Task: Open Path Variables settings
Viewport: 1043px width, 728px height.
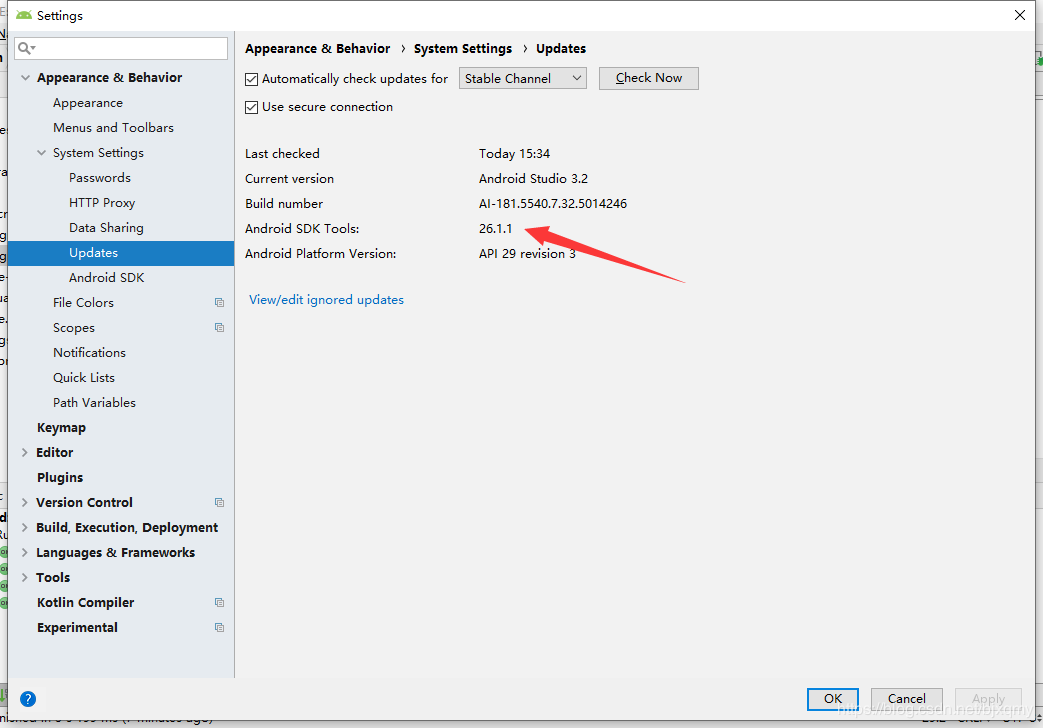Action: [94, 403]
